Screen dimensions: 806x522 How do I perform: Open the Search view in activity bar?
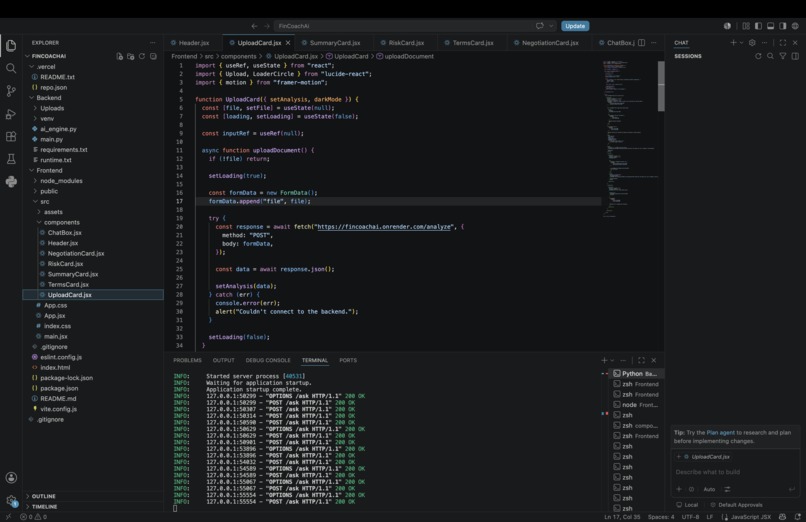(11, 68)
